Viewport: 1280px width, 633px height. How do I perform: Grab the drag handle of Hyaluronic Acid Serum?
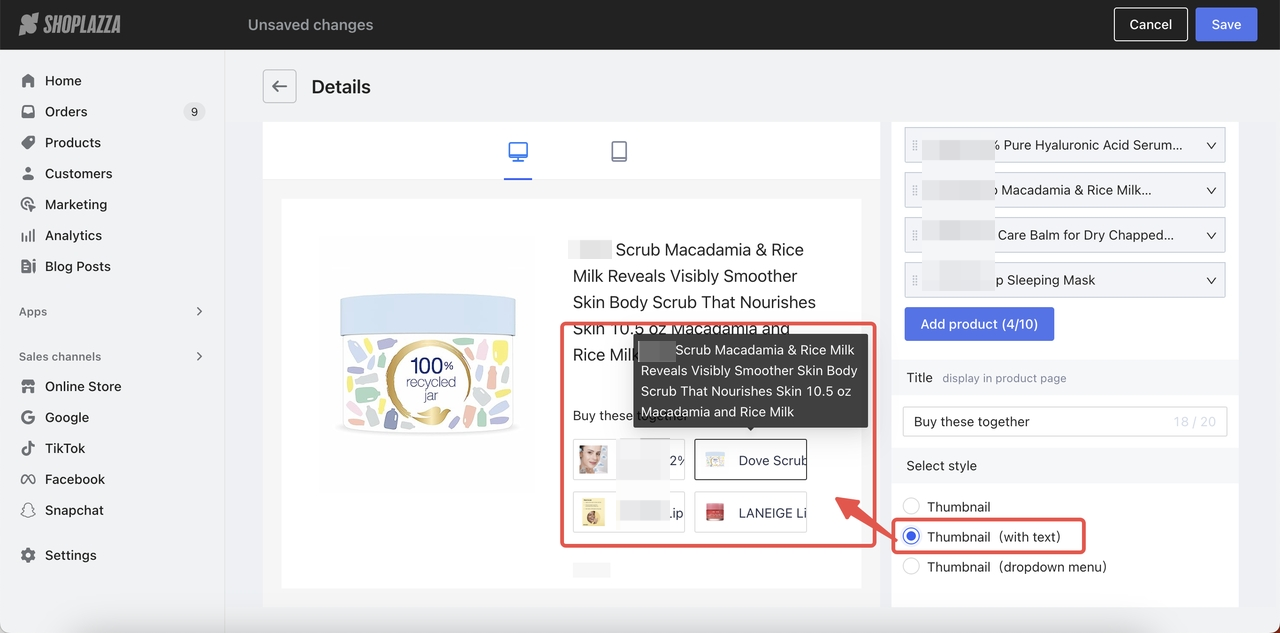915,145
